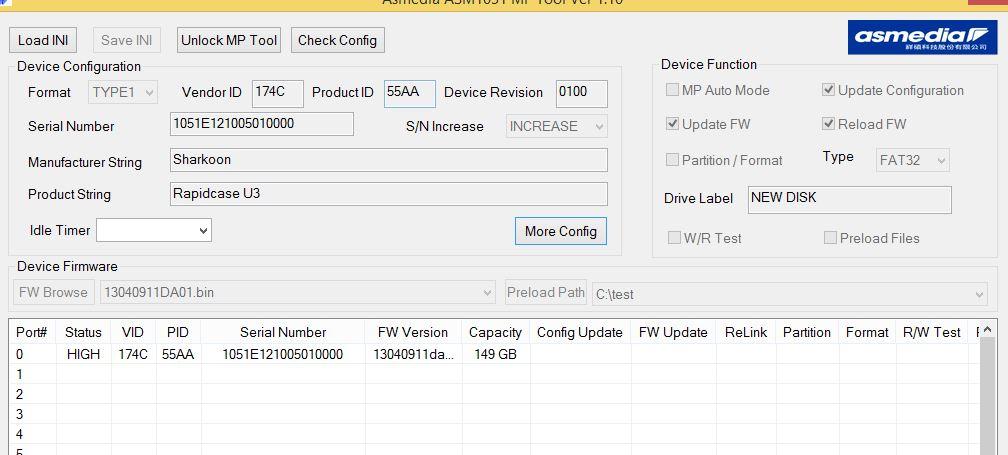Select port row 1 in the table
Screen dimensions: 1008x455
coord(493,374)
